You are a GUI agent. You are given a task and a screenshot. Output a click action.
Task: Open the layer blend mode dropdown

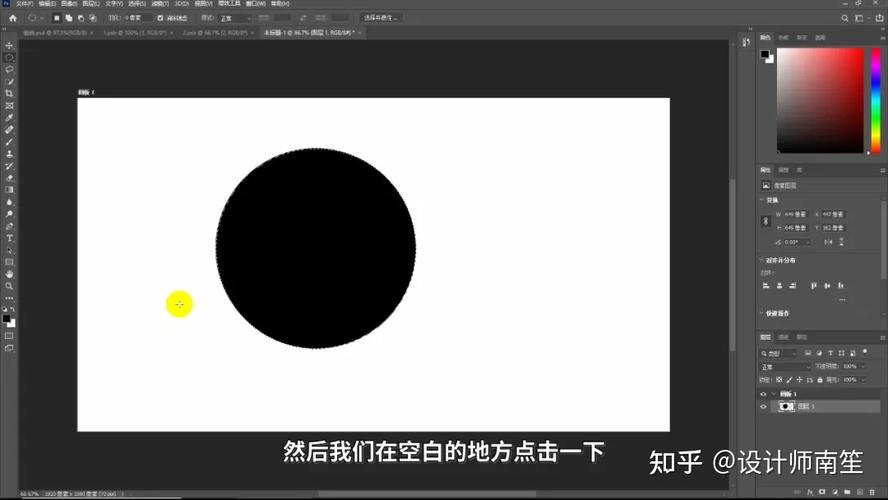click(x=785, y=367)
